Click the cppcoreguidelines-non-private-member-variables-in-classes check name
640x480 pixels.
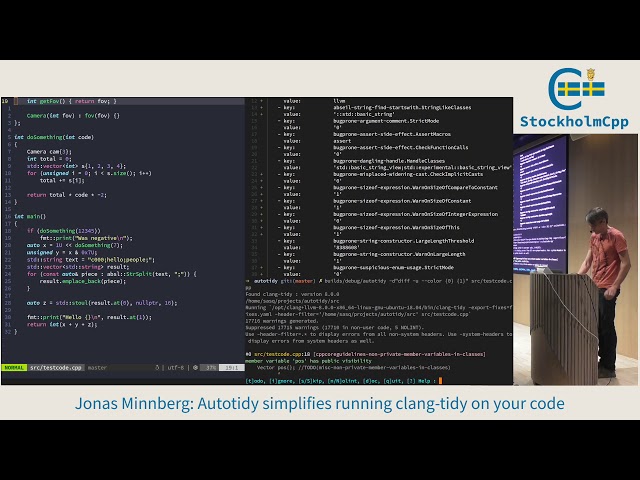point(399,354)
